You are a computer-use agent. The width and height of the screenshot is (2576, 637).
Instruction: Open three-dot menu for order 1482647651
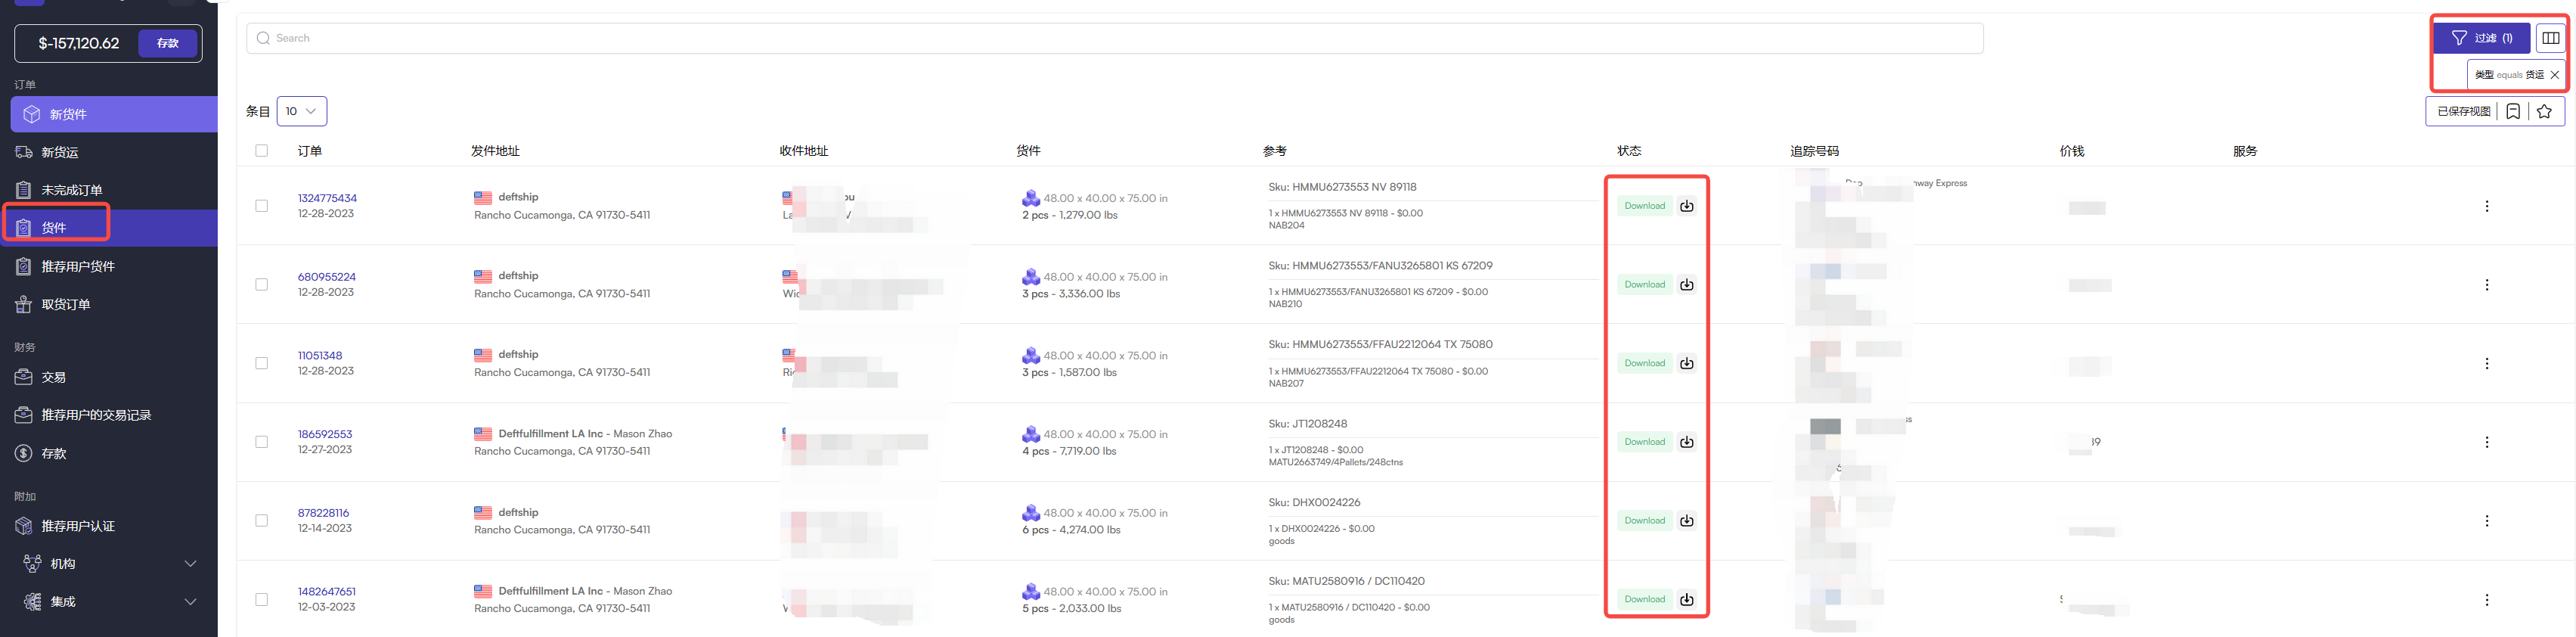[x=2486, y=600]
